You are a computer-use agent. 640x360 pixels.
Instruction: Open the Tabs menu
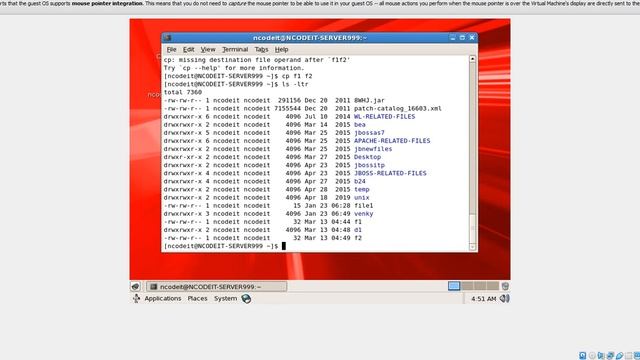261,49
